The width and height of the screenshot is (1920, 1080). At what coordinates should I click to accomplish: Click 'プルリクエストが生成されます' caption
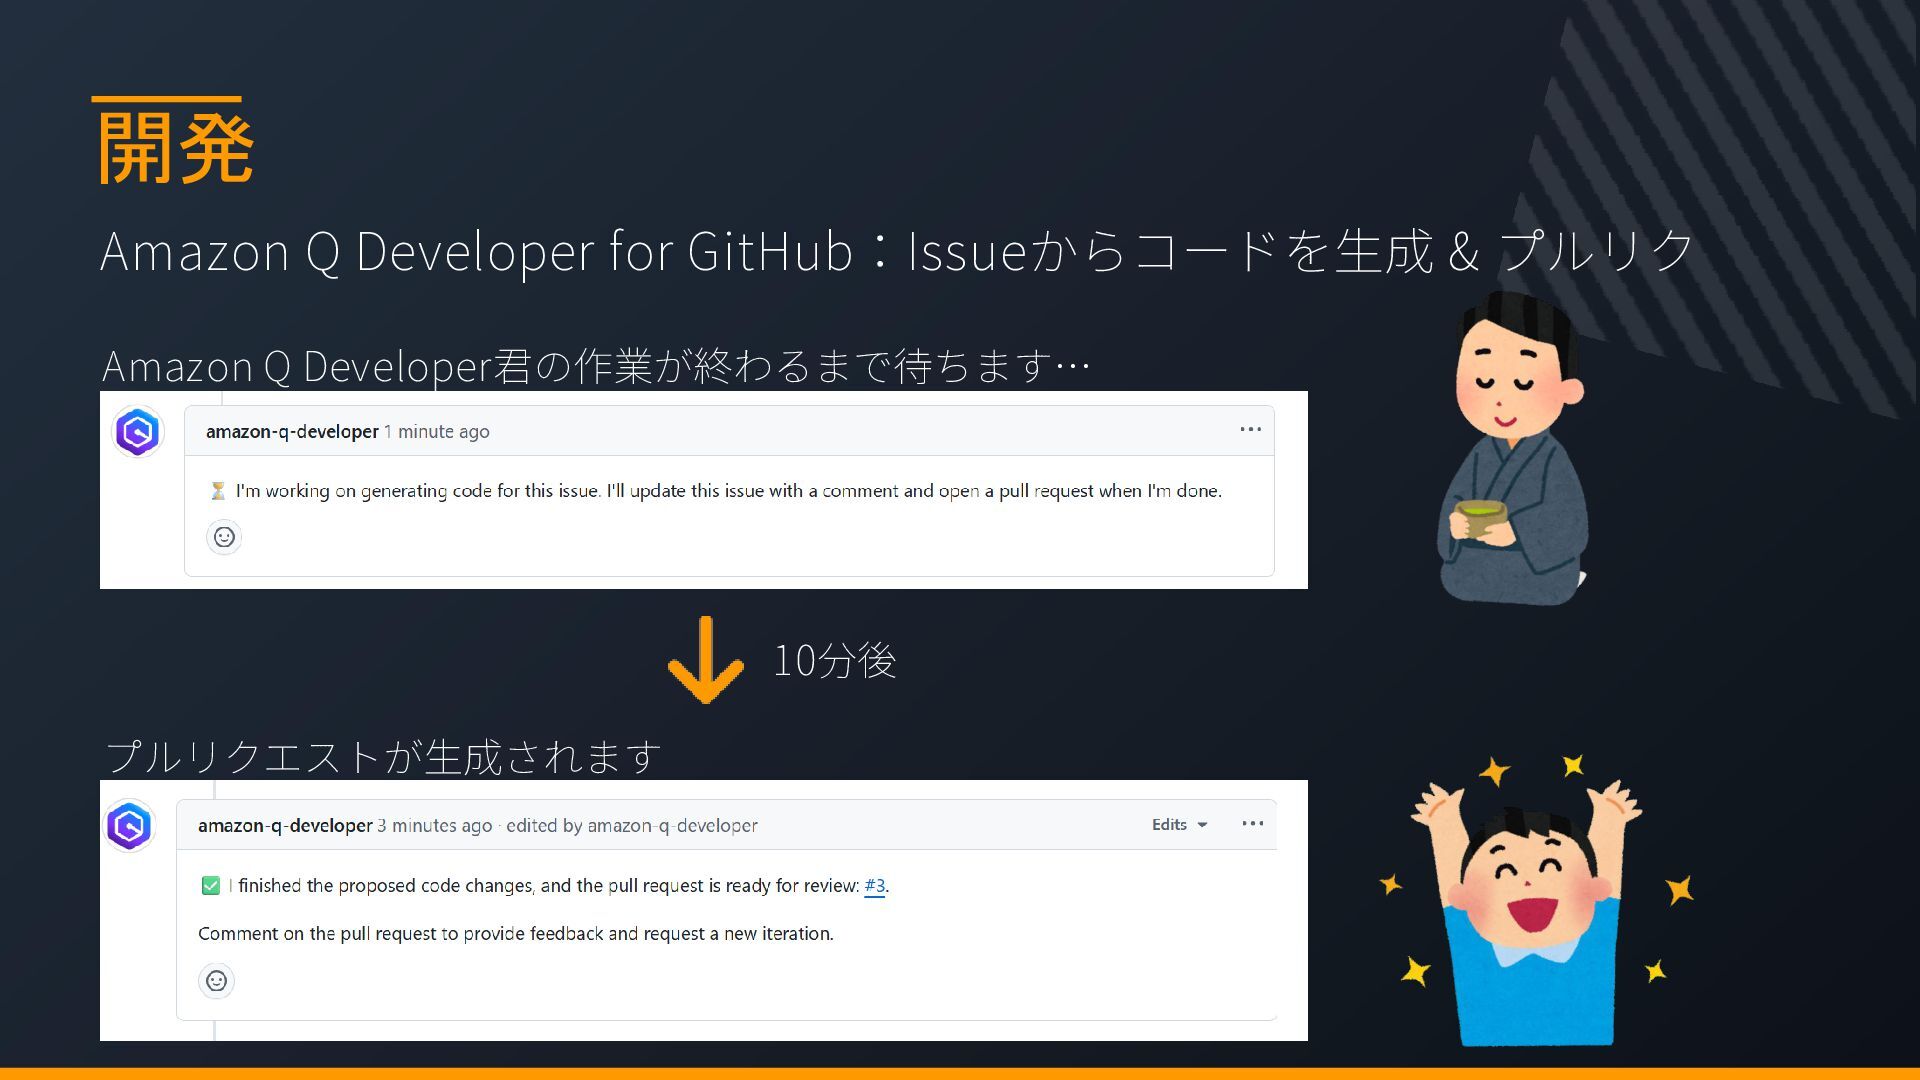pyautogui.click(x=383, y=756)
